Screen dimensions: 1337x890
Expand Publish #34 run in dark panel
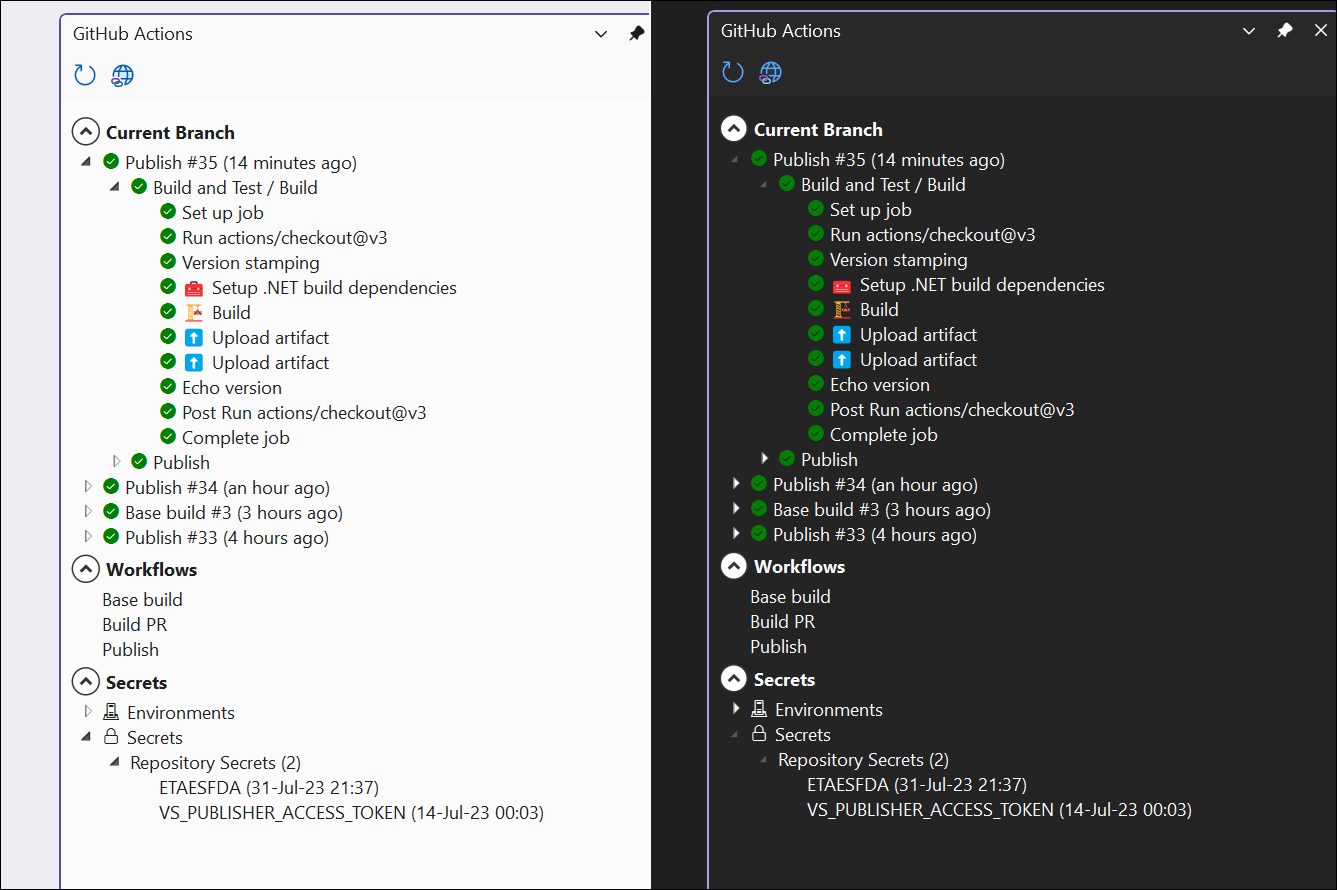click(737, 484)
